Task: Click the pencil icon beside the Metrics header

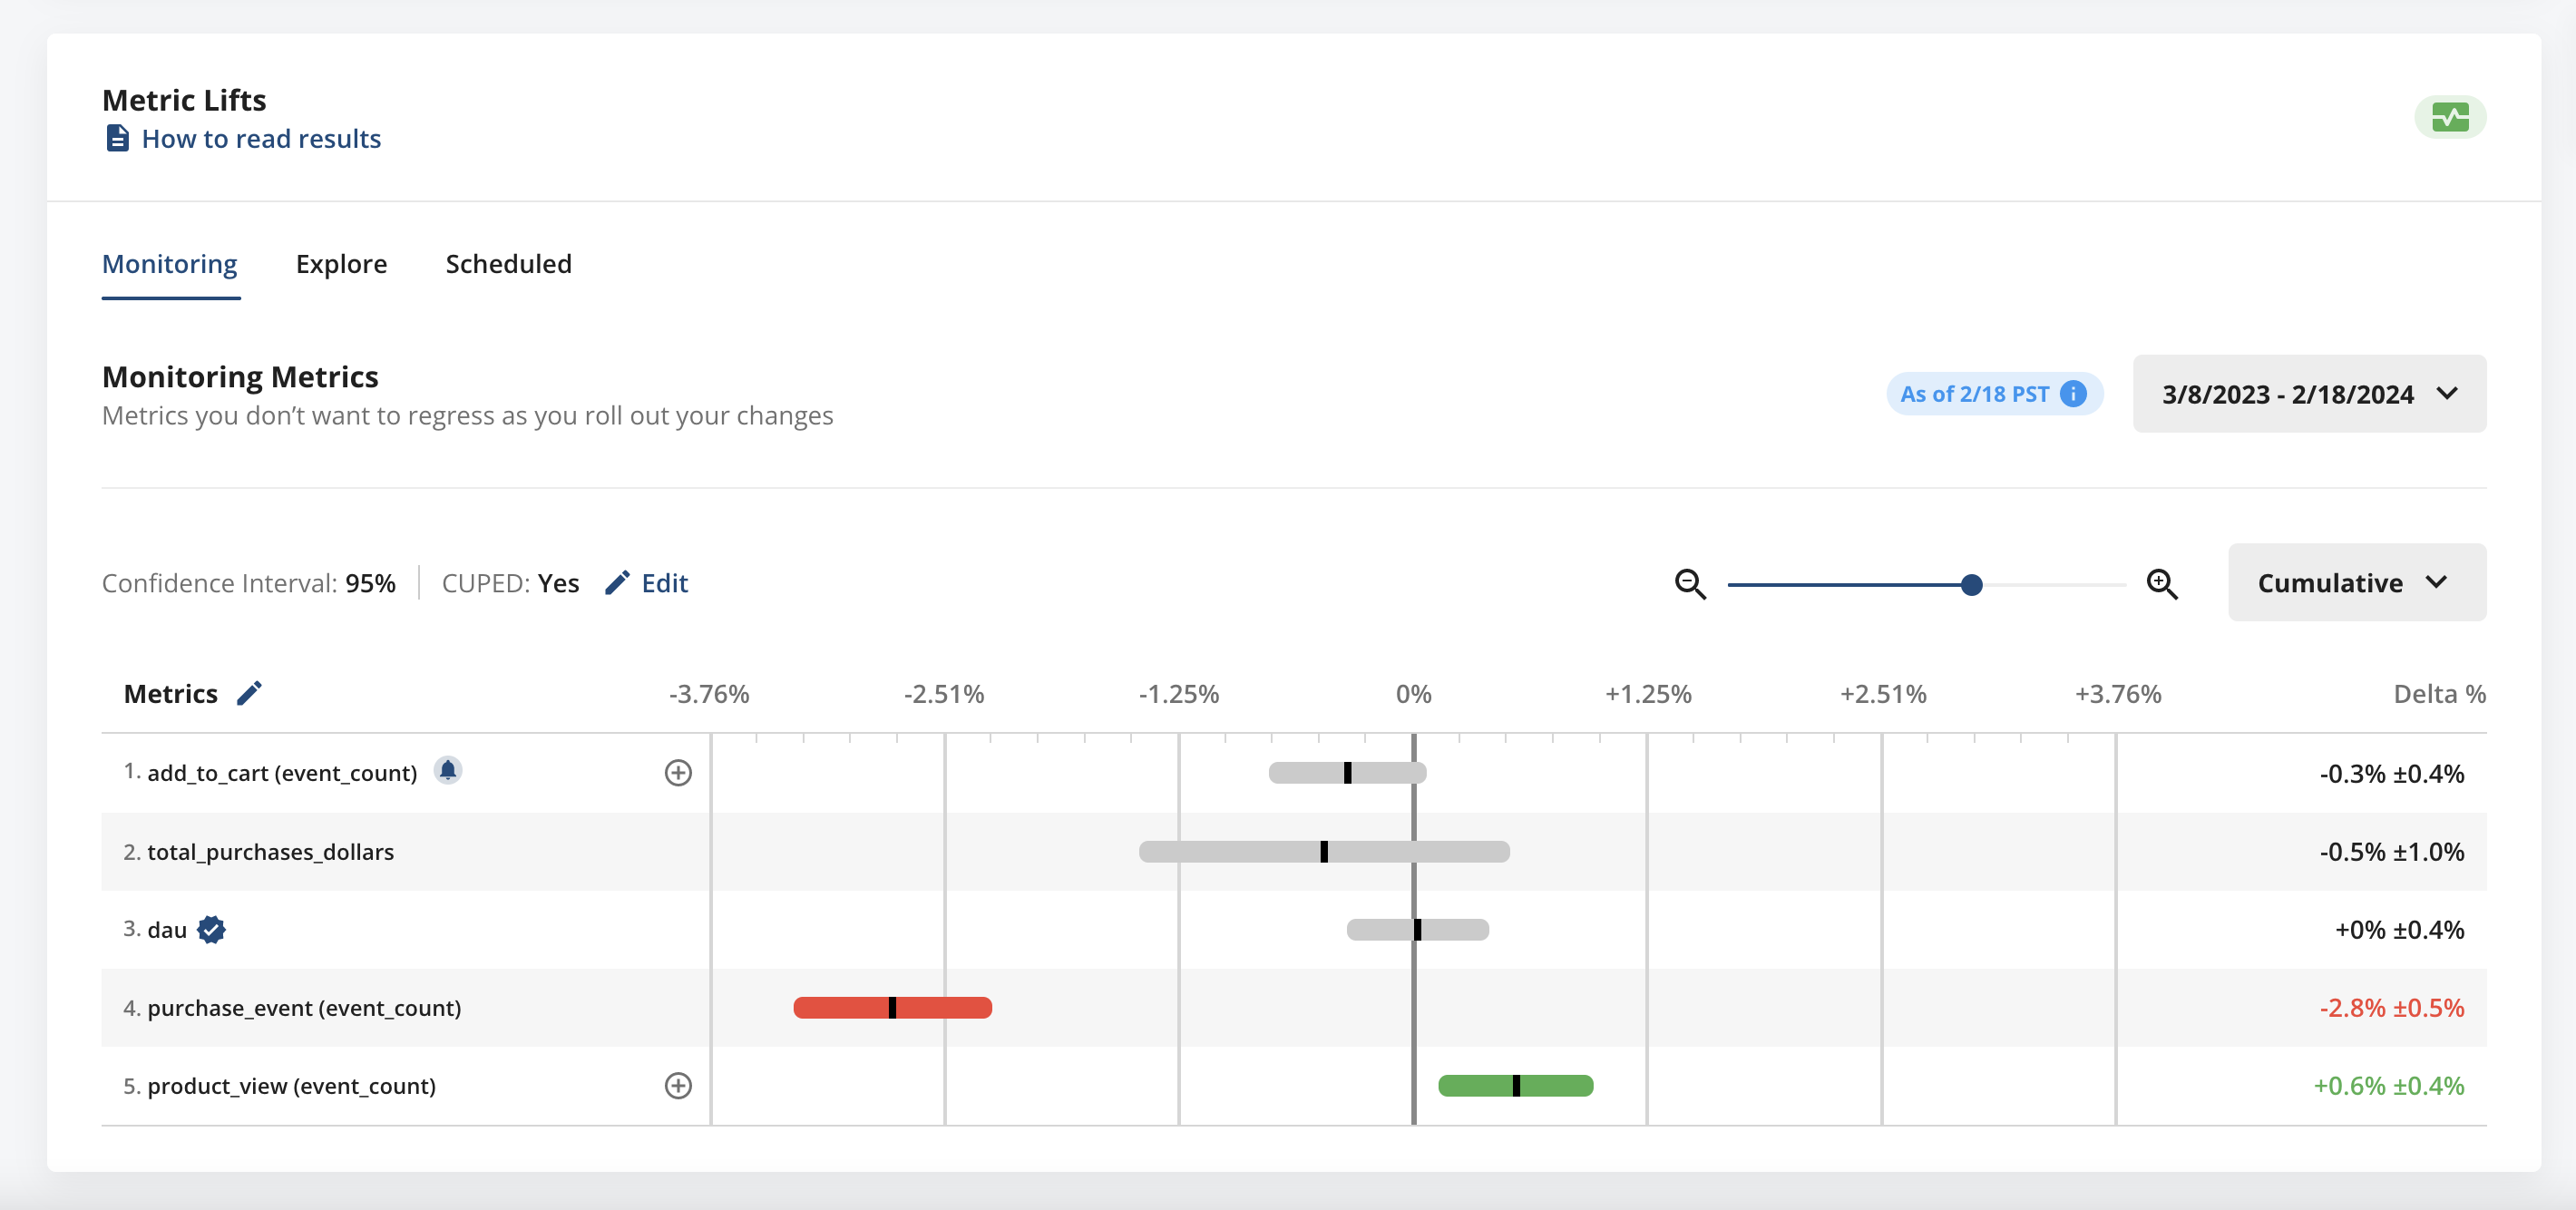Action: [250, 692]
